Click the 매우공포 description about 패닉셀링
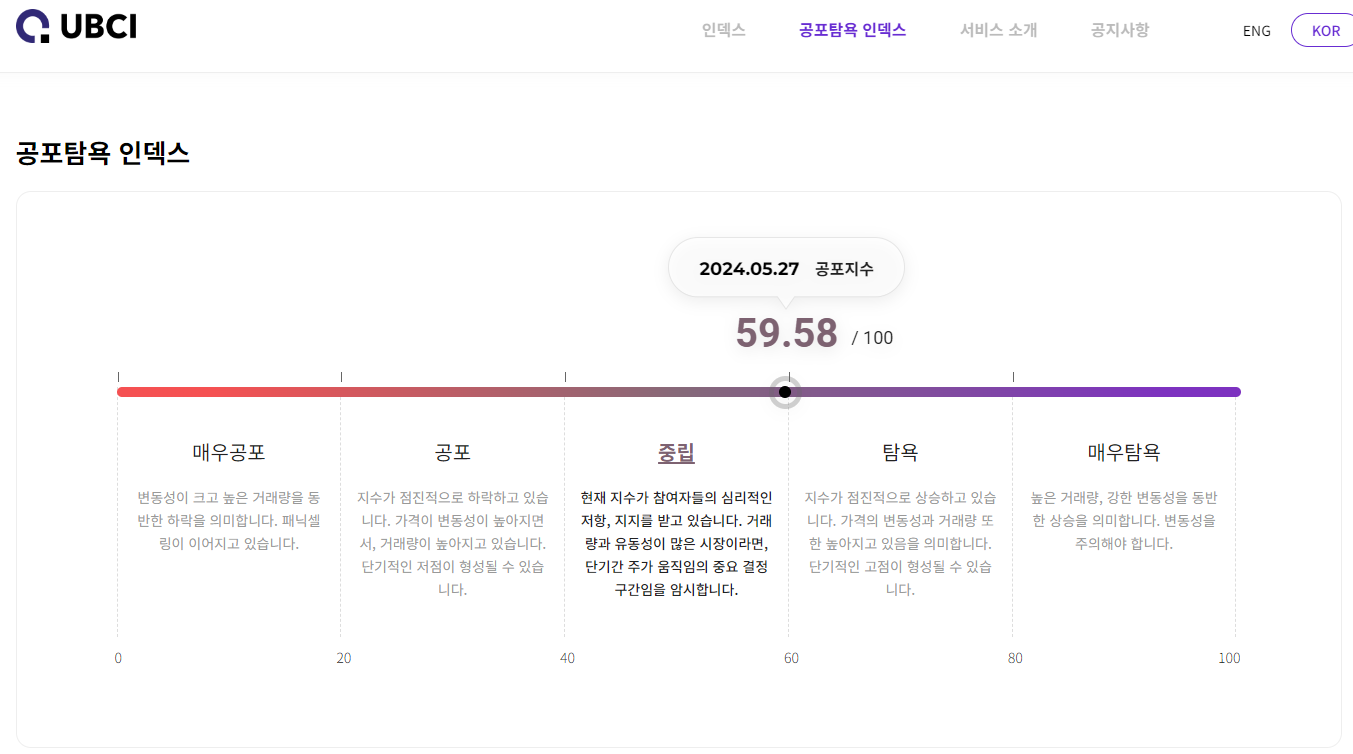Screen dimensions: 1353x754 [x=229, y=520]
